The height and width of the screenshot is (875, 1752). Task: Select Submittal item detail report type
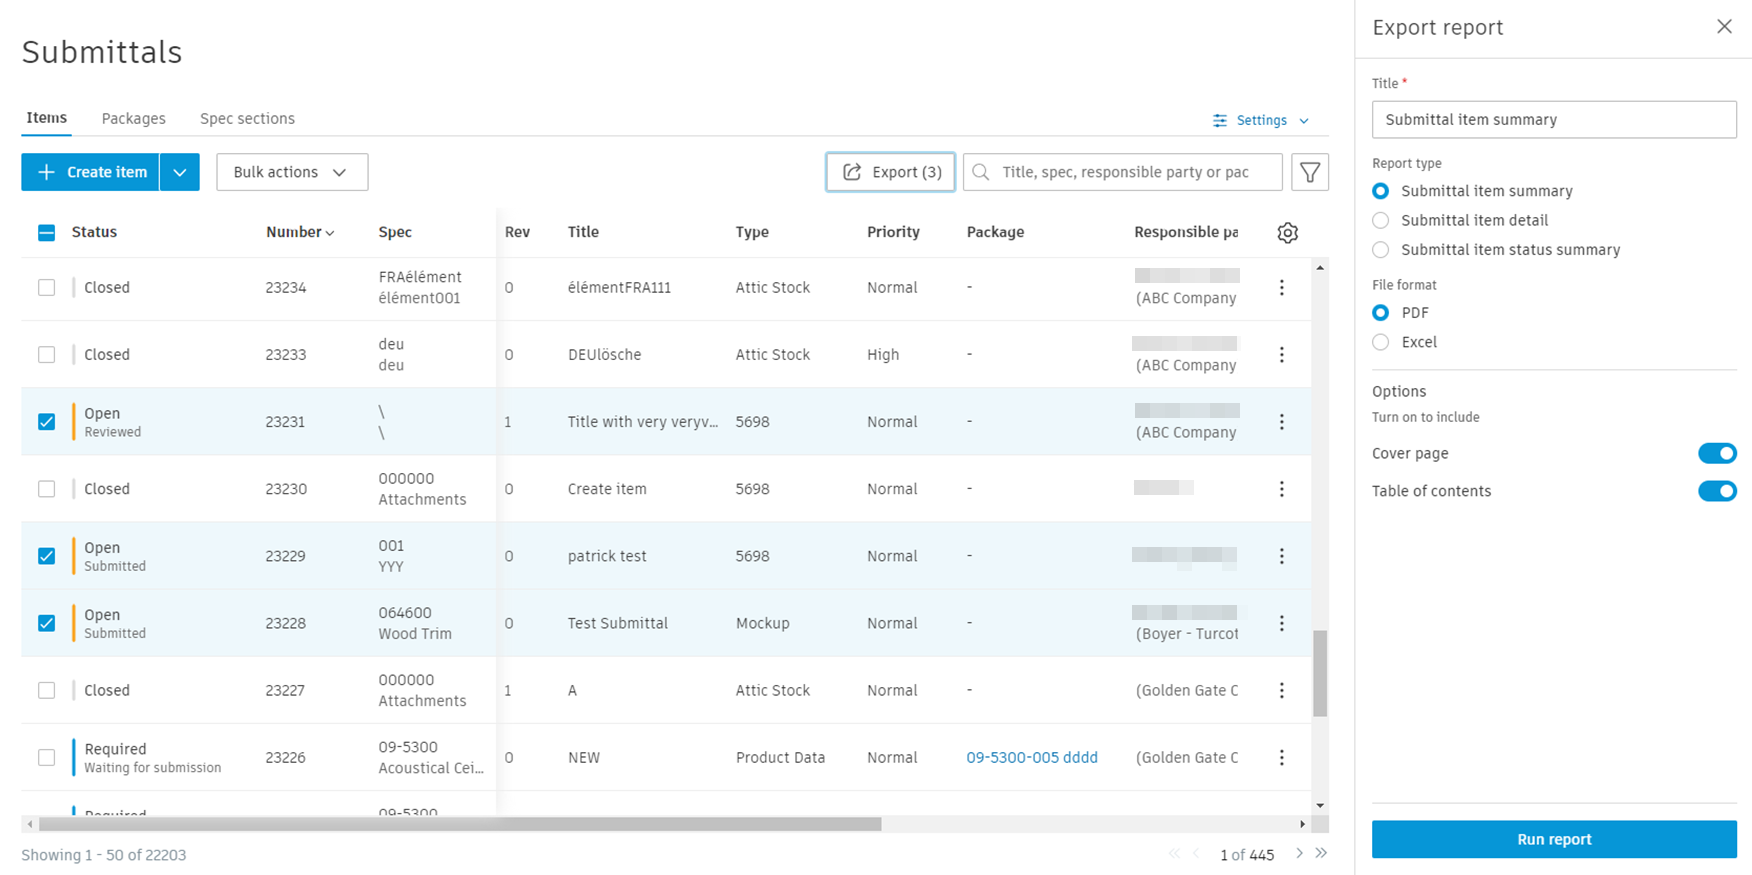[1380, 220]
